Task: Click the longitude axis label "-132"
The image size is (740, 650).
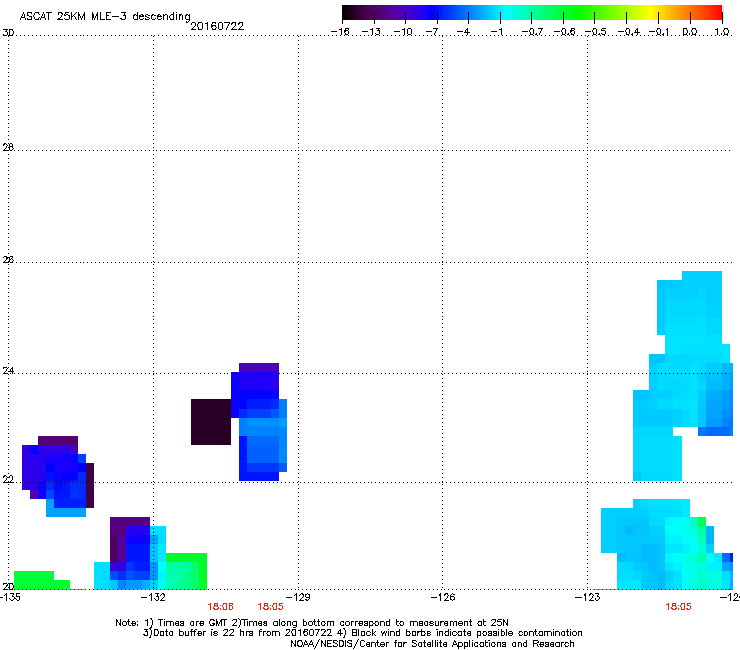Action: pos(153,597)
